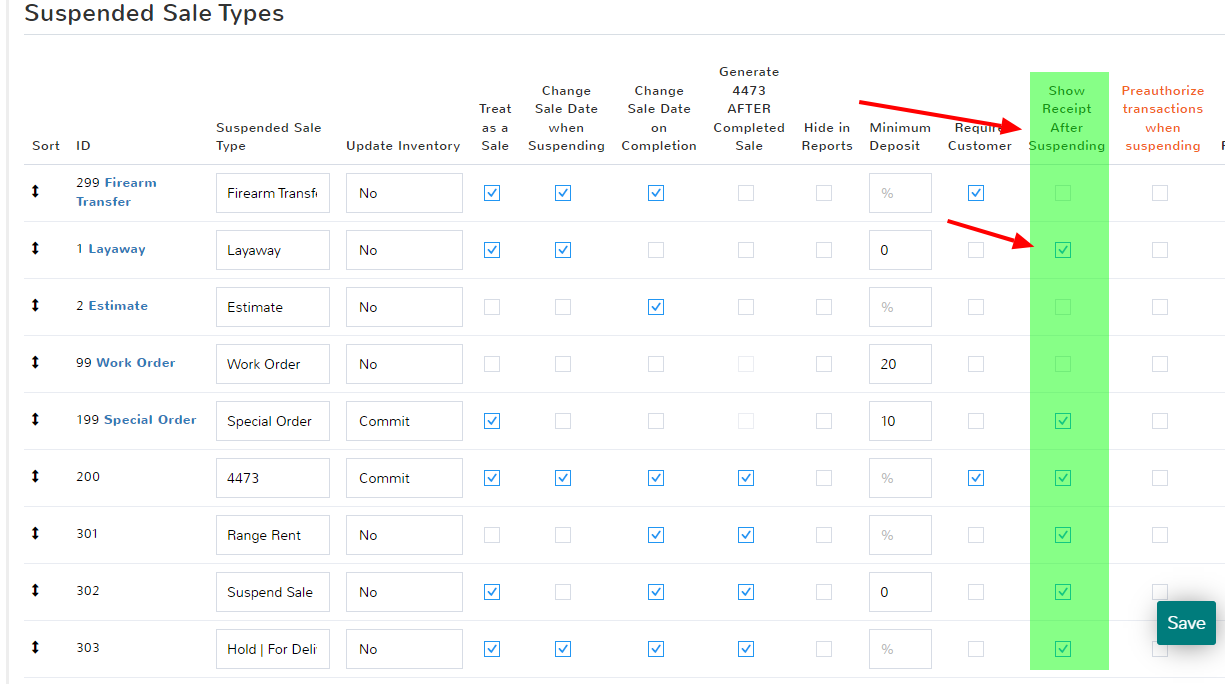Click the Update Inventory column header
Viewport: 1225px width, 684px height.
click(403, 146)
